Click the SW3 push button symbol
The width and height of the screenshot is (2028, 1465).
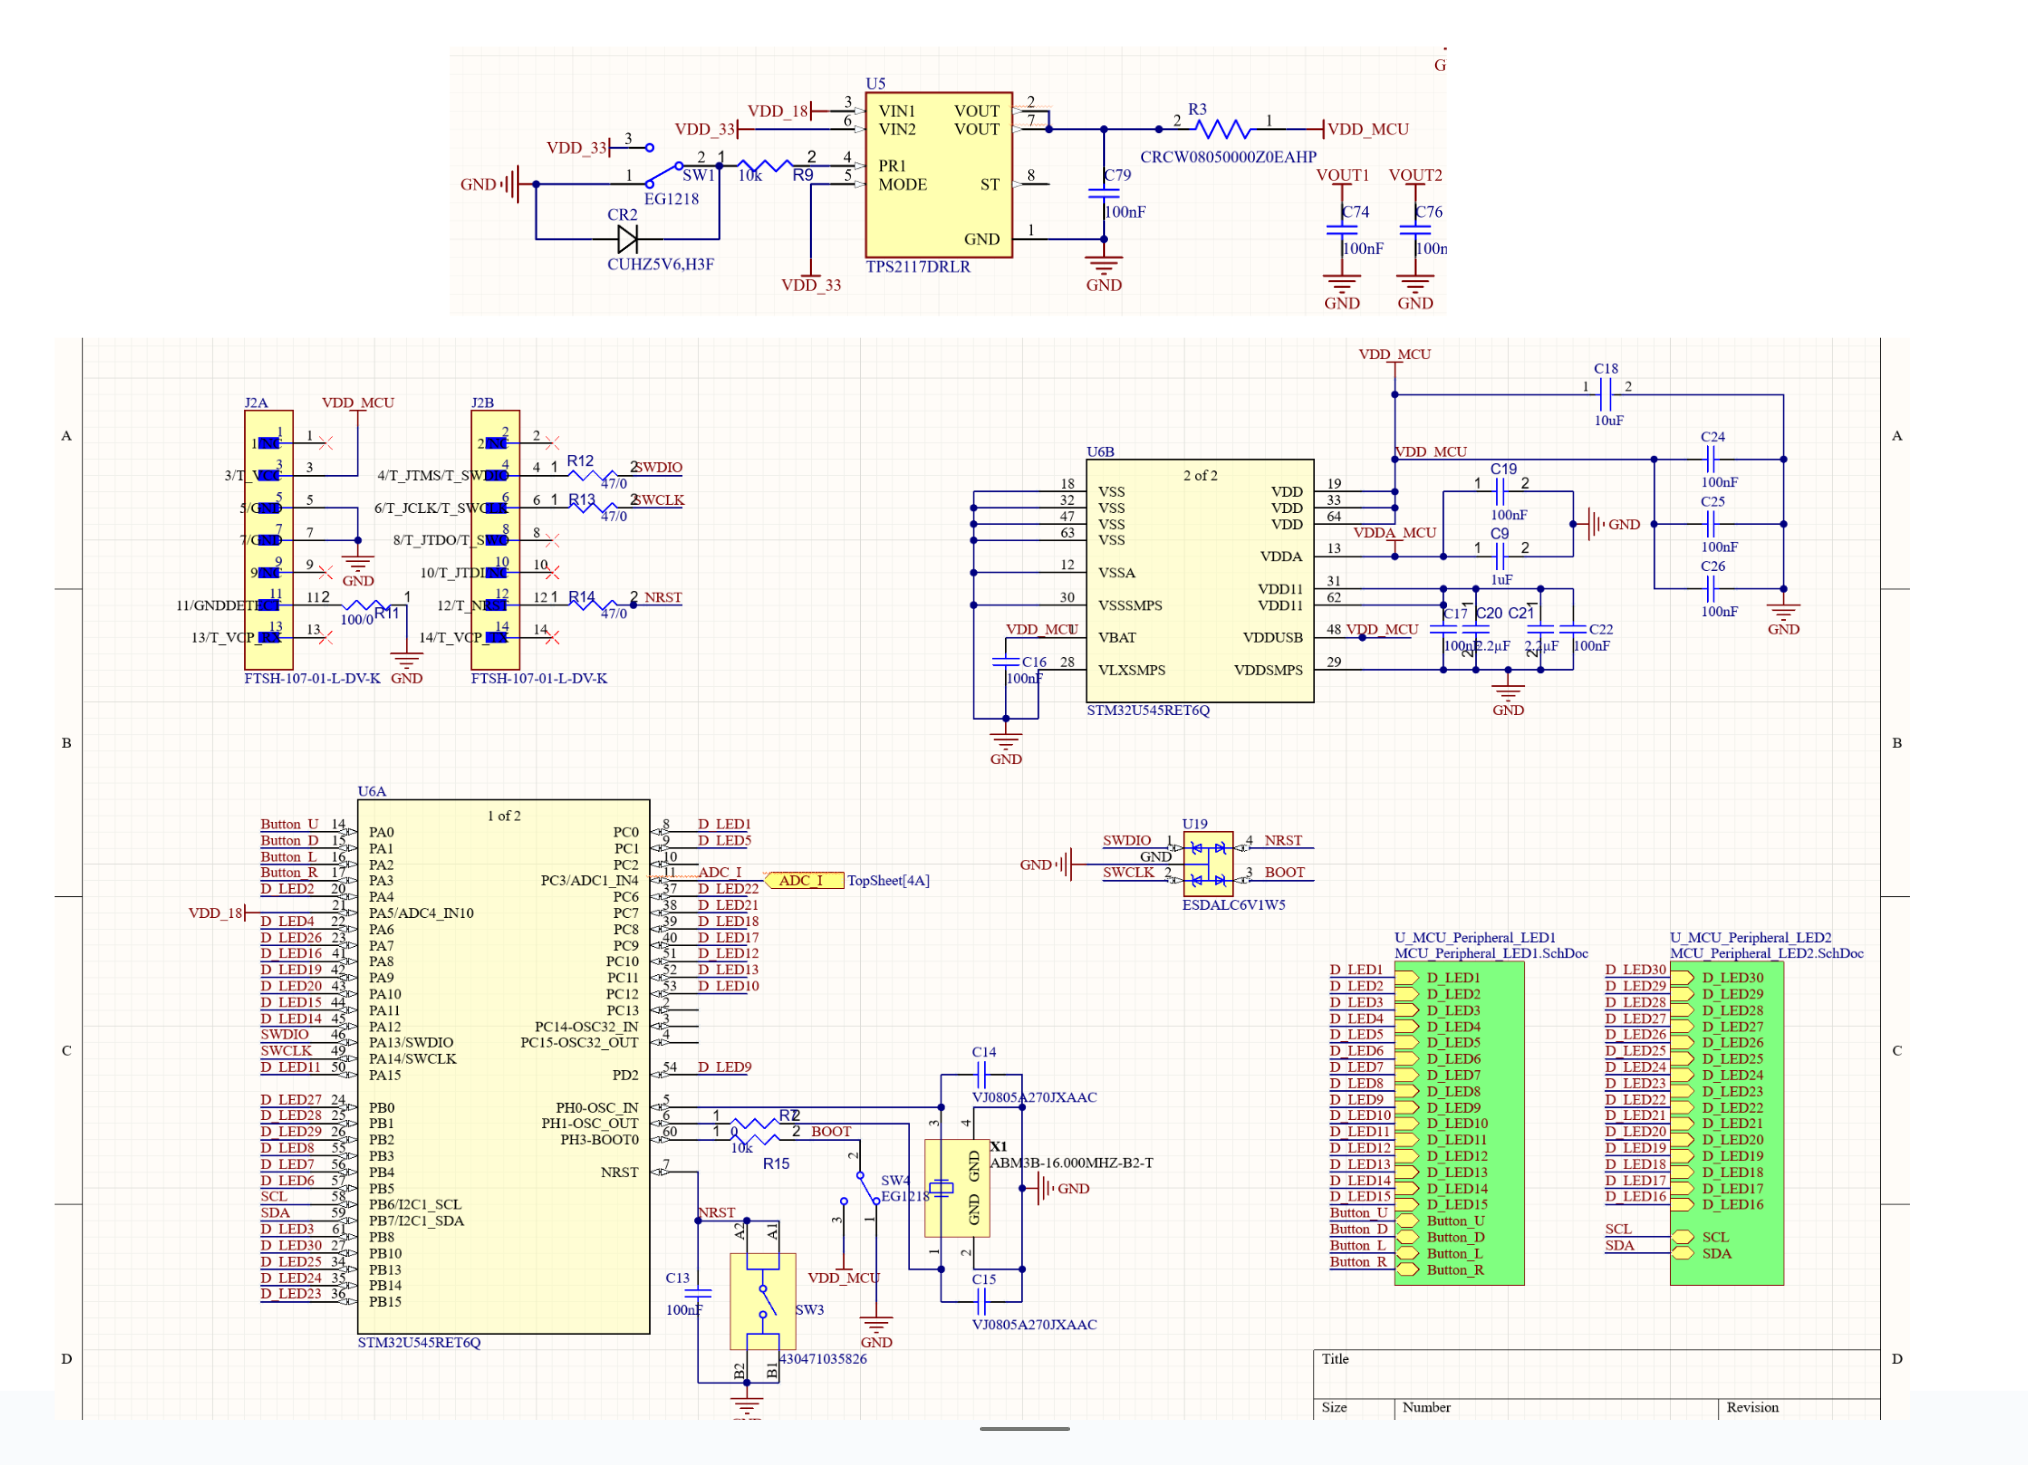tap(763, 1301)
